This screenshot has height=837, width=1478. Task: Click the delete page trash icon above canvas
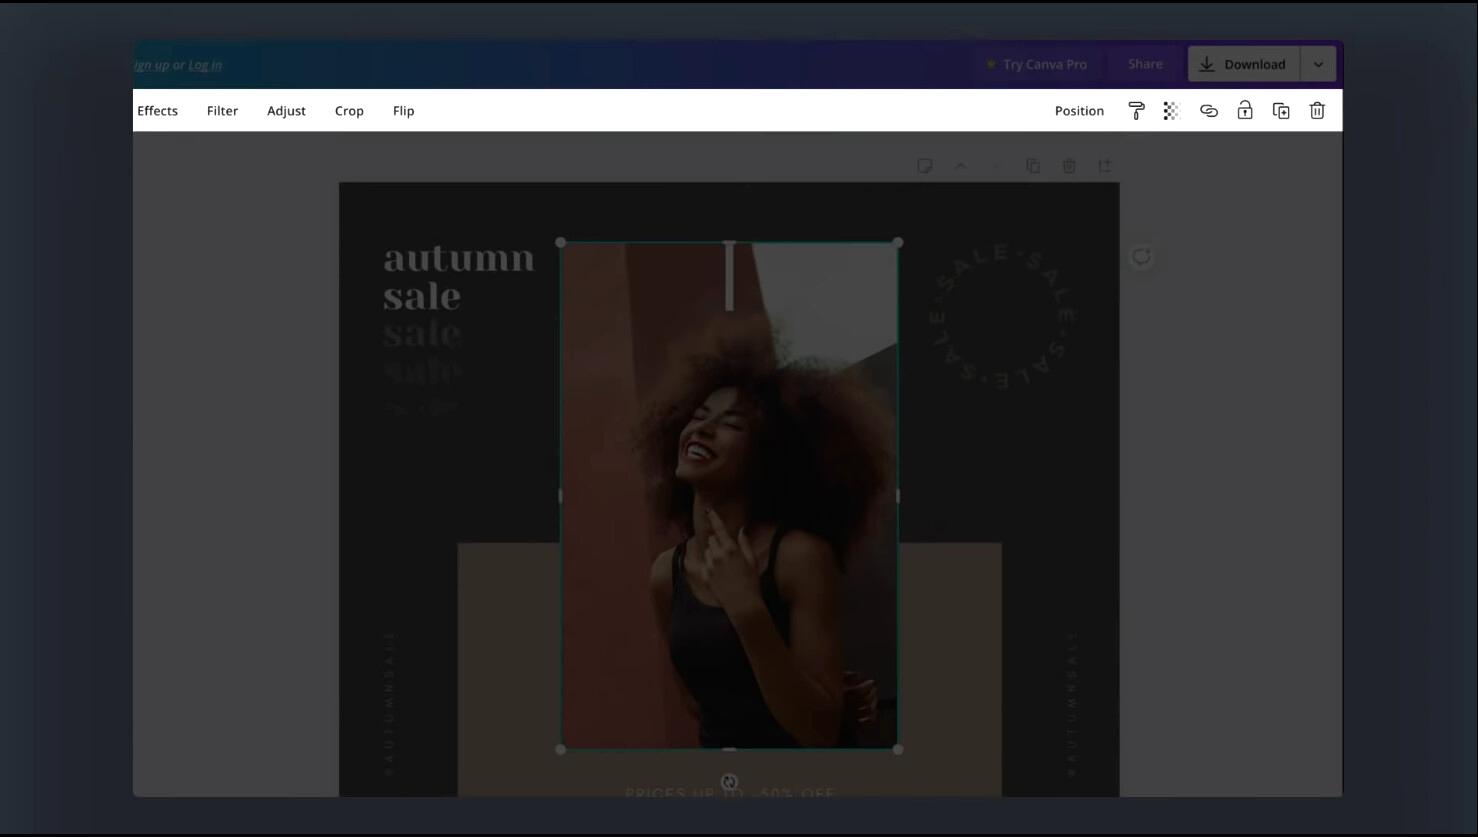[x=1069, y=166]
